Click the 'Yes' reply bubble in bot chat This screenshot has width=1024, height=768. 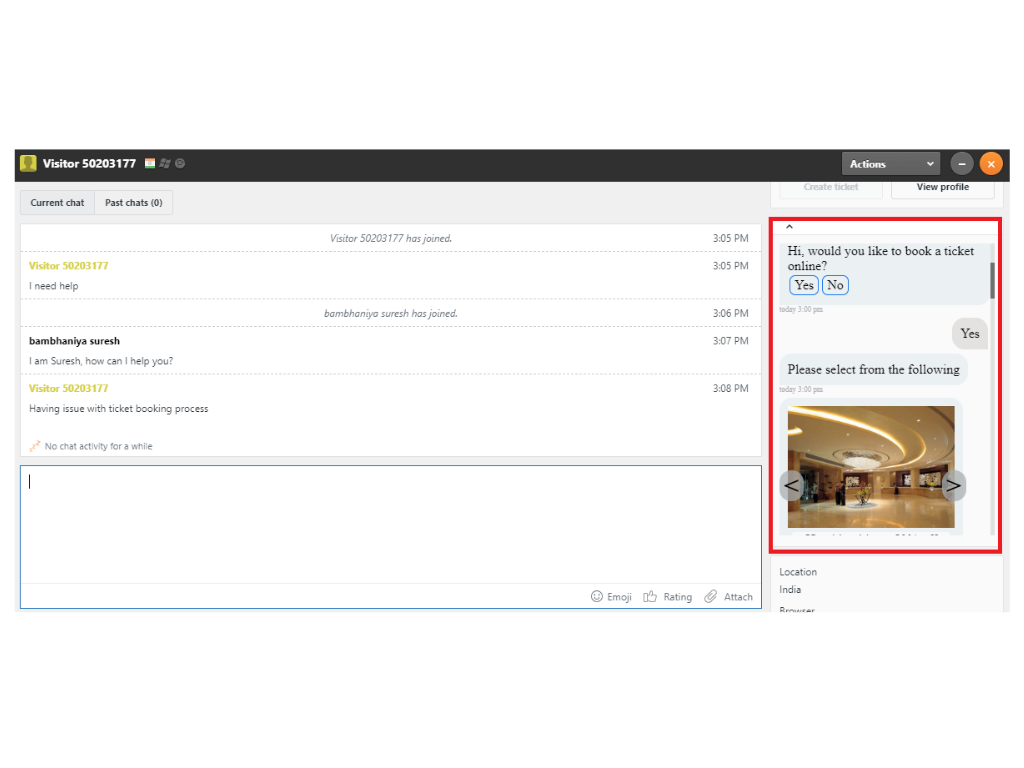click(970, 334)
